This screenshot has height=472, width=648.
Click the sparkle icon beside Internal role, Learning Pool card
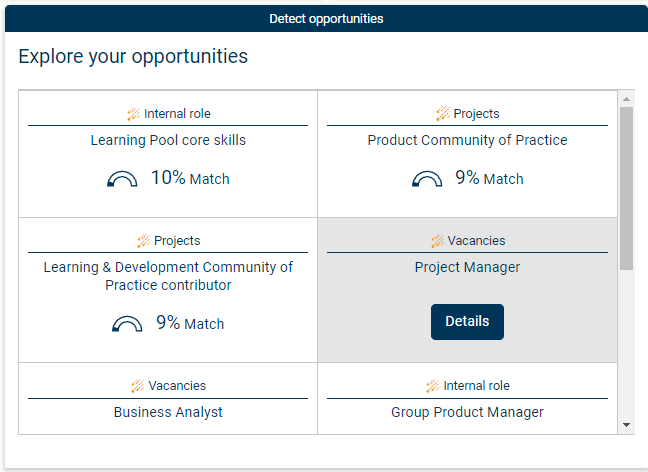(133, 114)
